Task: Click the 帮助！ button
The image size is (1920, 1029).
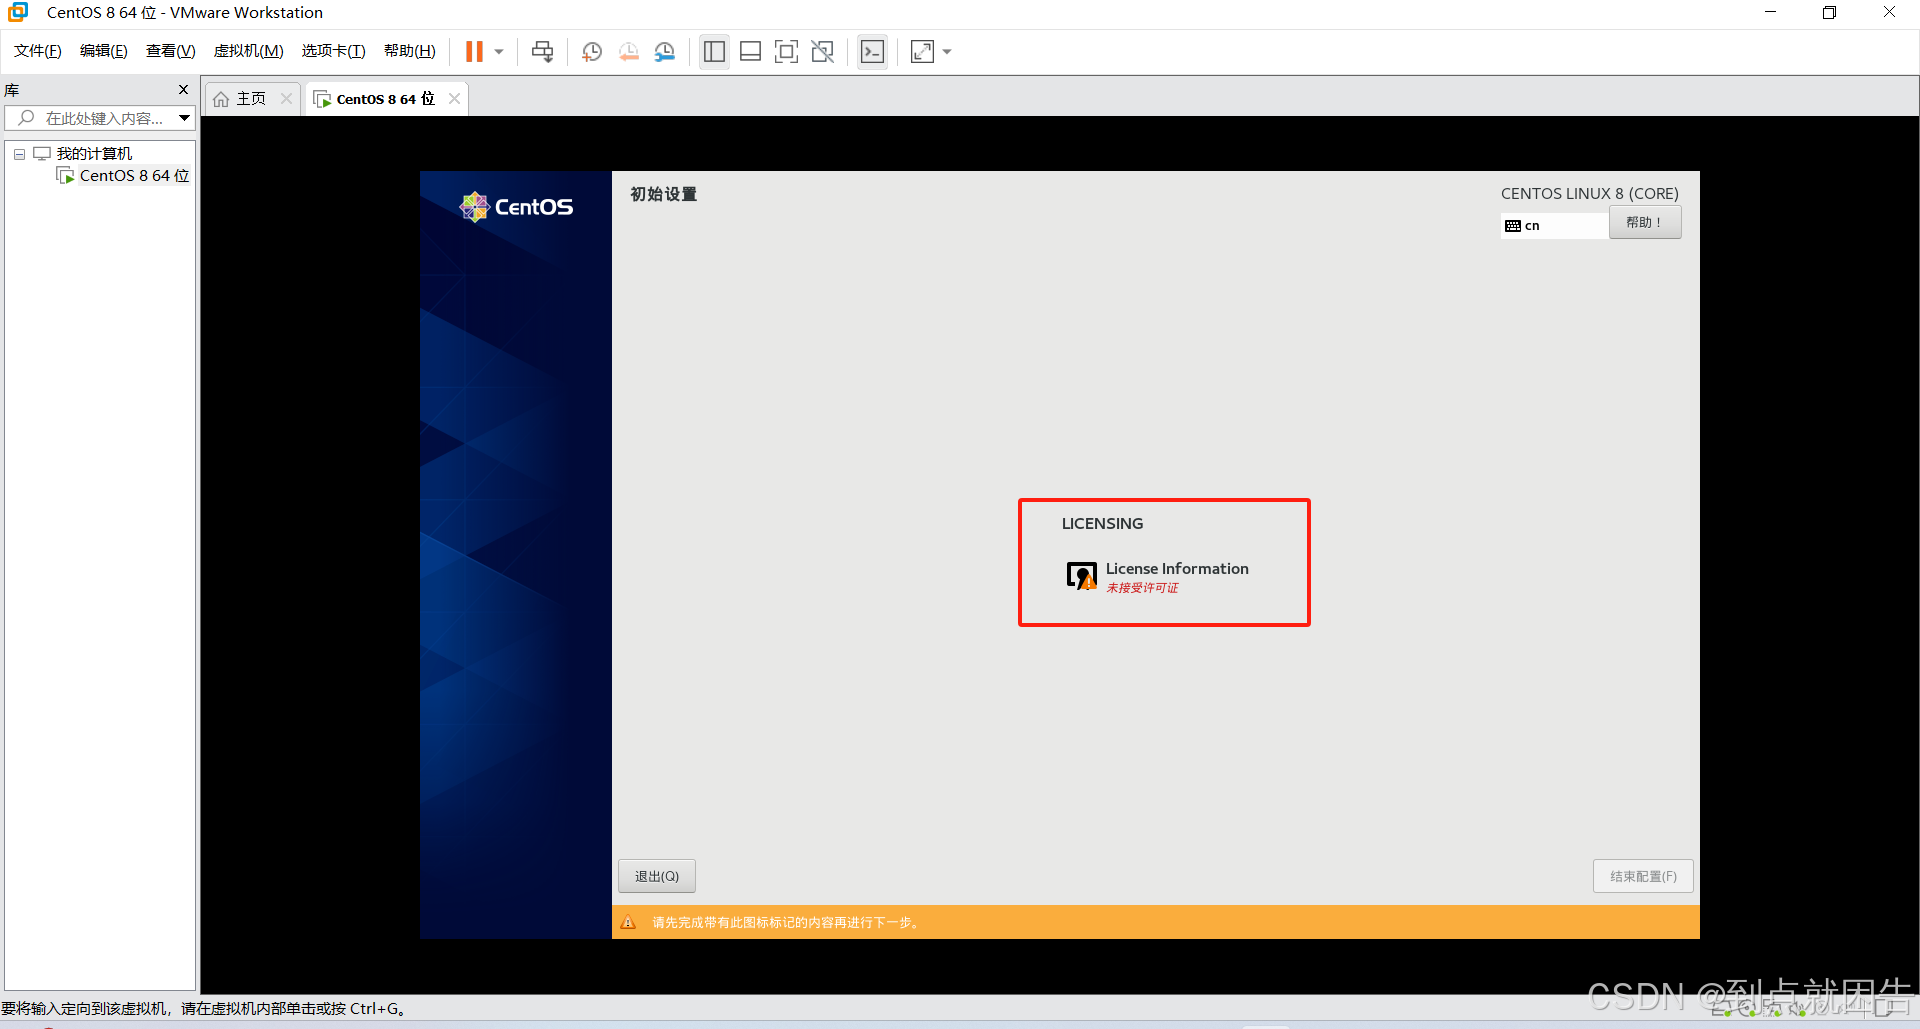Action: [1645, 223]
